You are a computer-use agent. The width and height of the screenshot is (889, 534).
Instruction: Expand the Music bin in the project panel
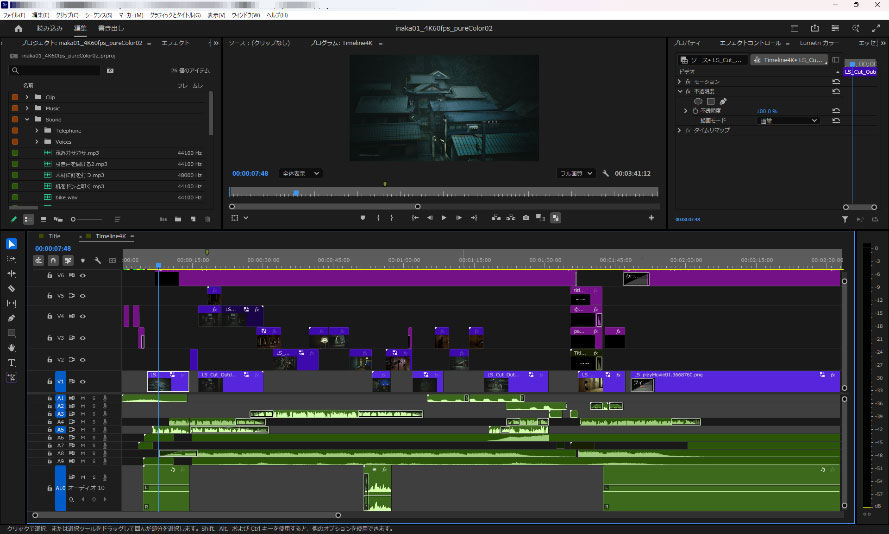[x=28, y=108]
